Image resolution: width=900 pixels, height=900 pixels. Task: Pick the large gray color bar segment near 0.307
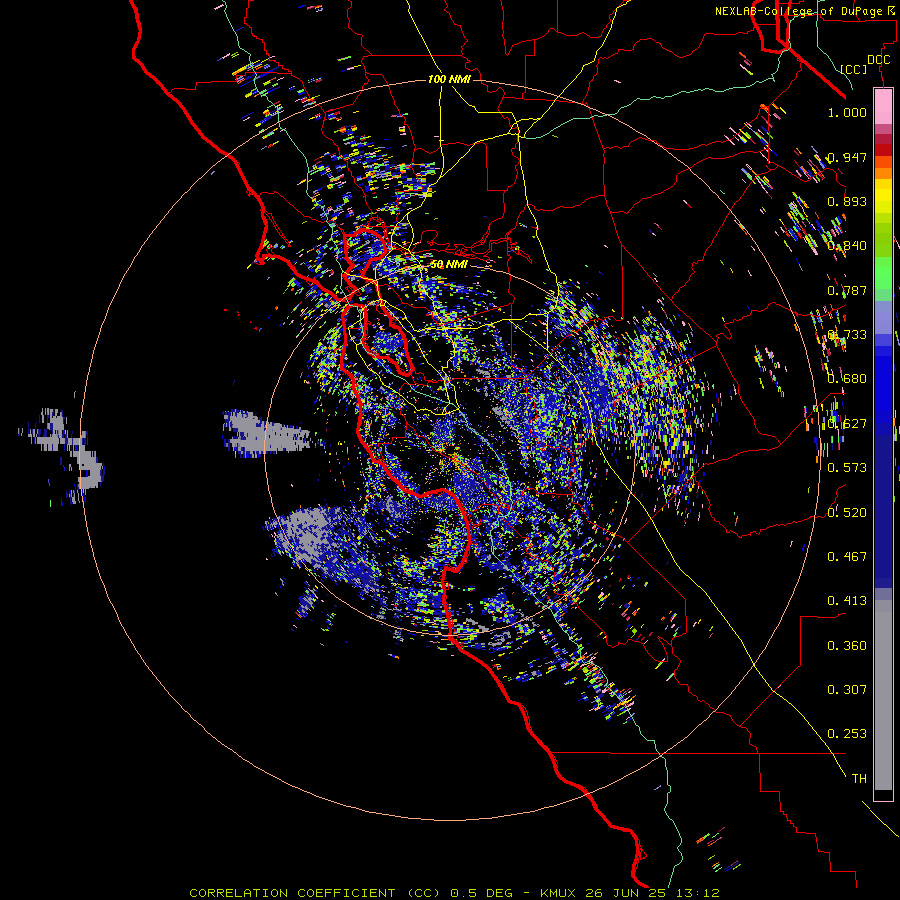(x=883, y=695)
